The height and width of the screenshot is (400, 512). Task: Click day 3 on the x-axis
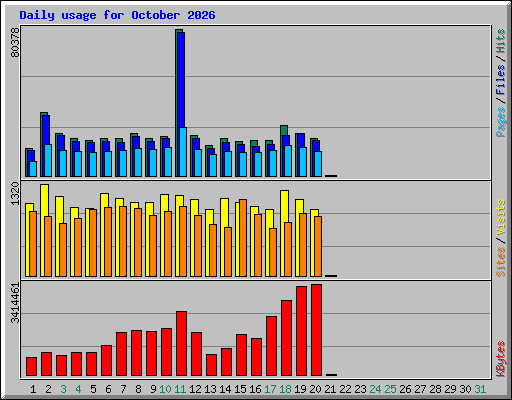[x=63, y=389]
